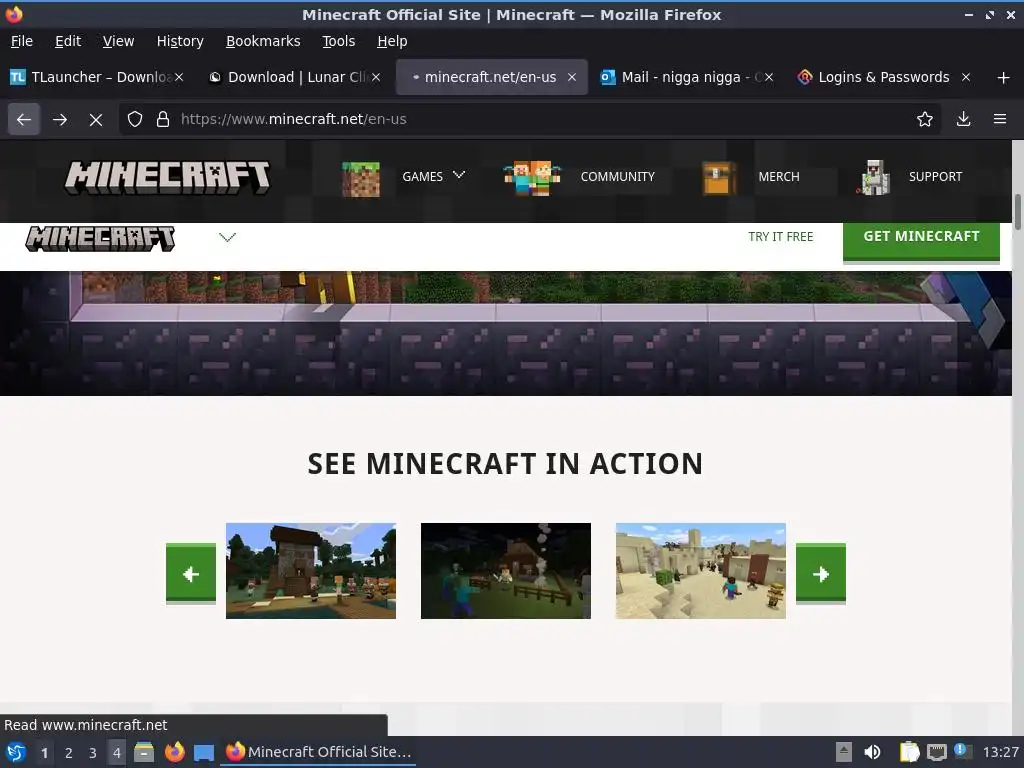
Task: Open the Firefox hamburger application menu
Action: tap(1000, 119)
